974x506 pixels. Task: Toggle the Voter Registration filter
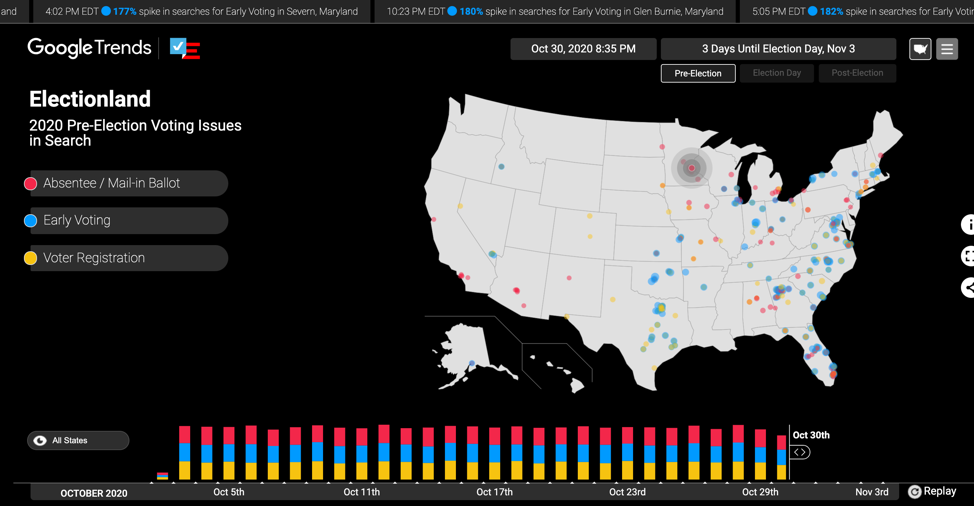pyautogui.click(x=129, y=258)
